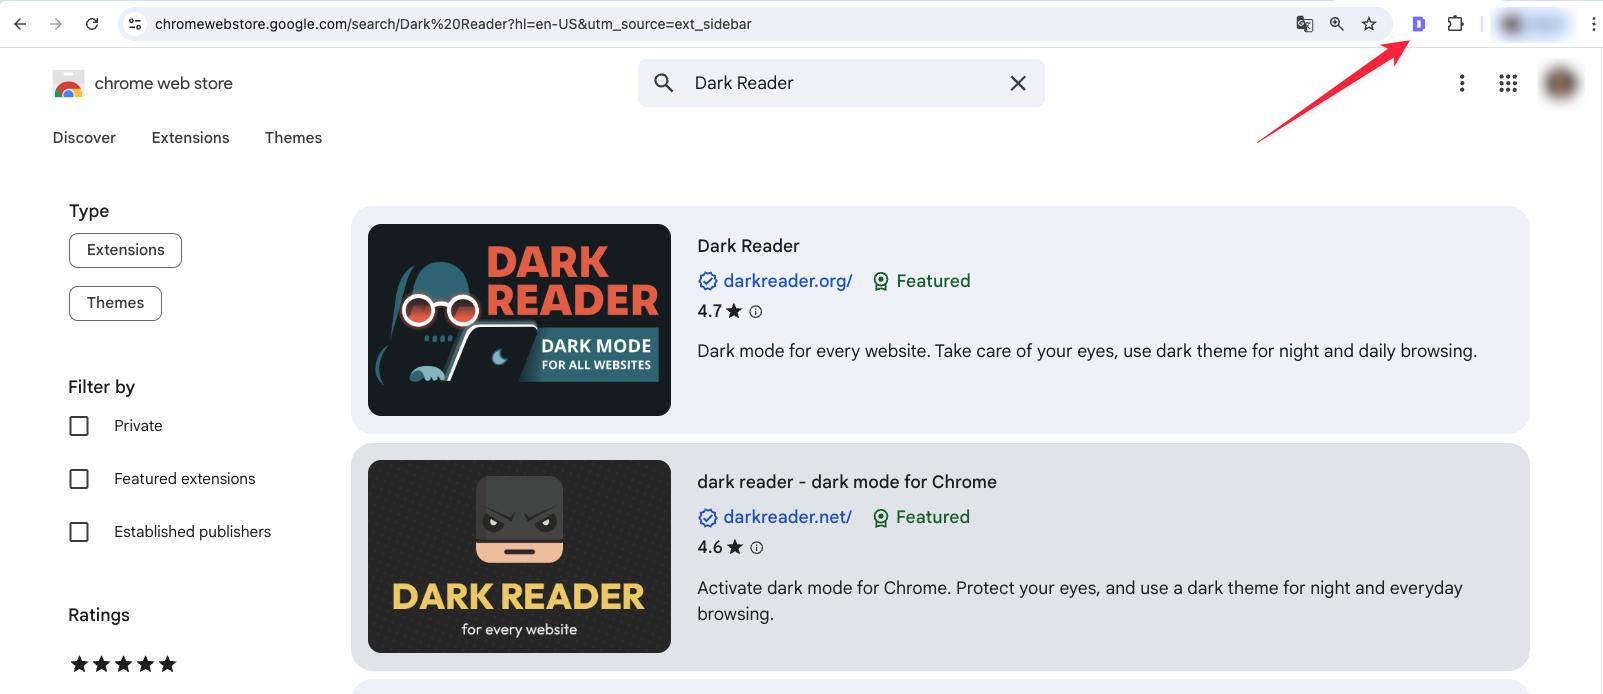Filter type by Themes chip
The height and width of the screenshot is (694, 1603).
115,303
